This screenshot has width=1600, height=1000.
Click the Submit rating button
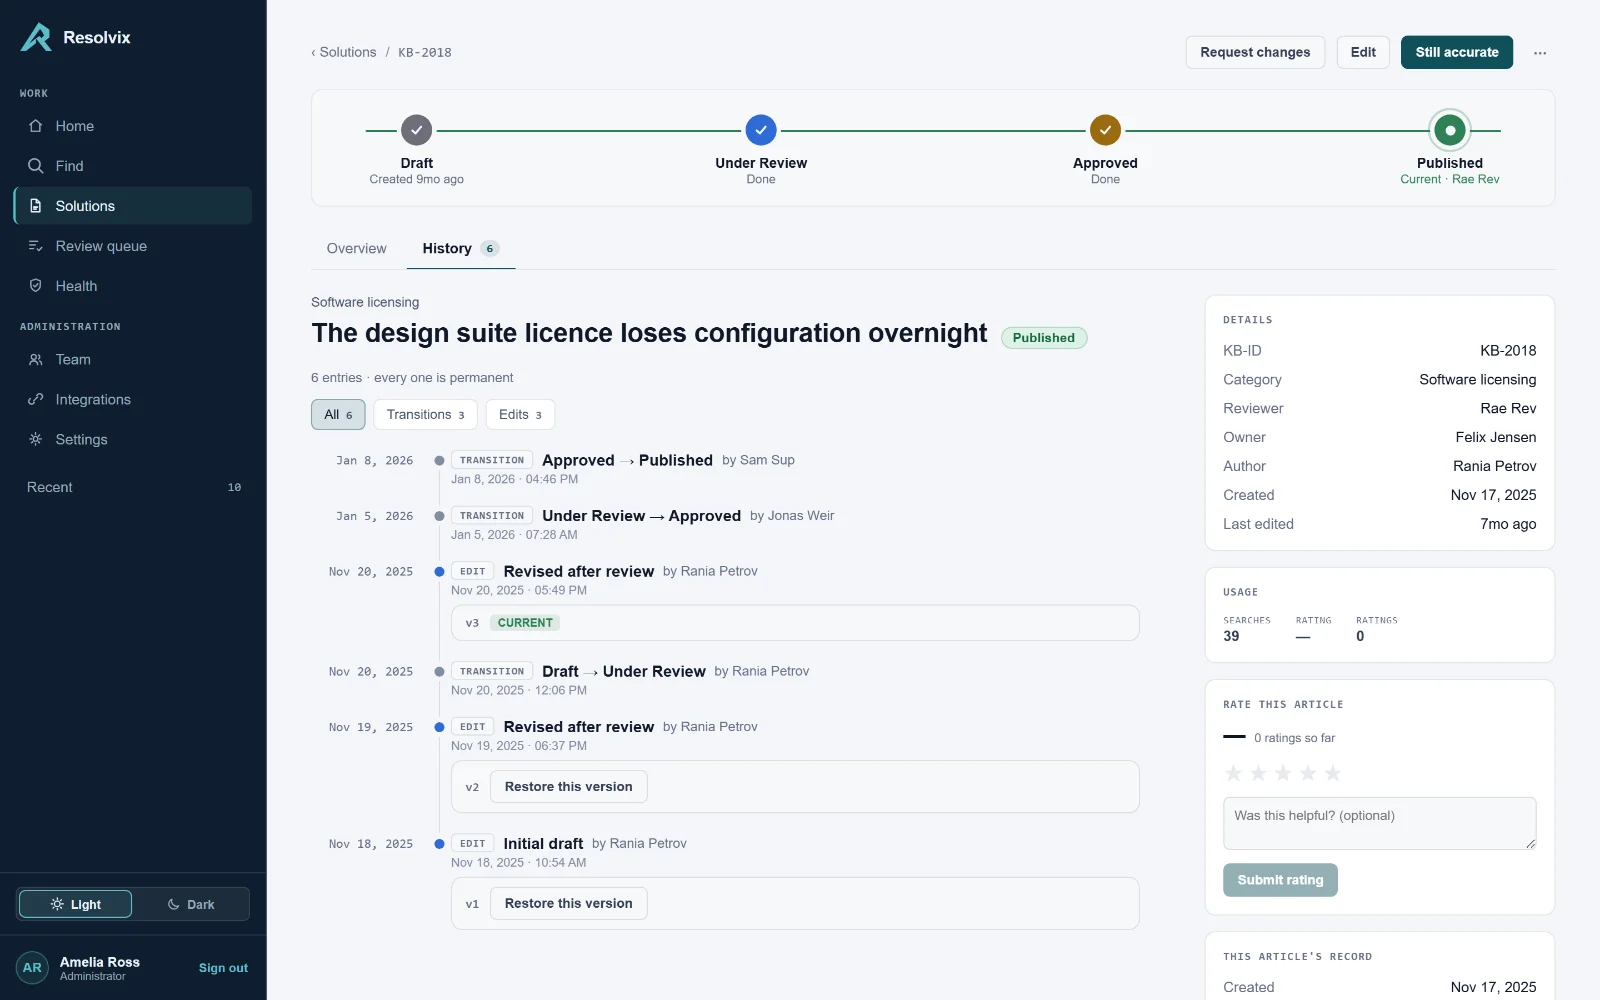pyautogui.click(x=1280, y=880)
